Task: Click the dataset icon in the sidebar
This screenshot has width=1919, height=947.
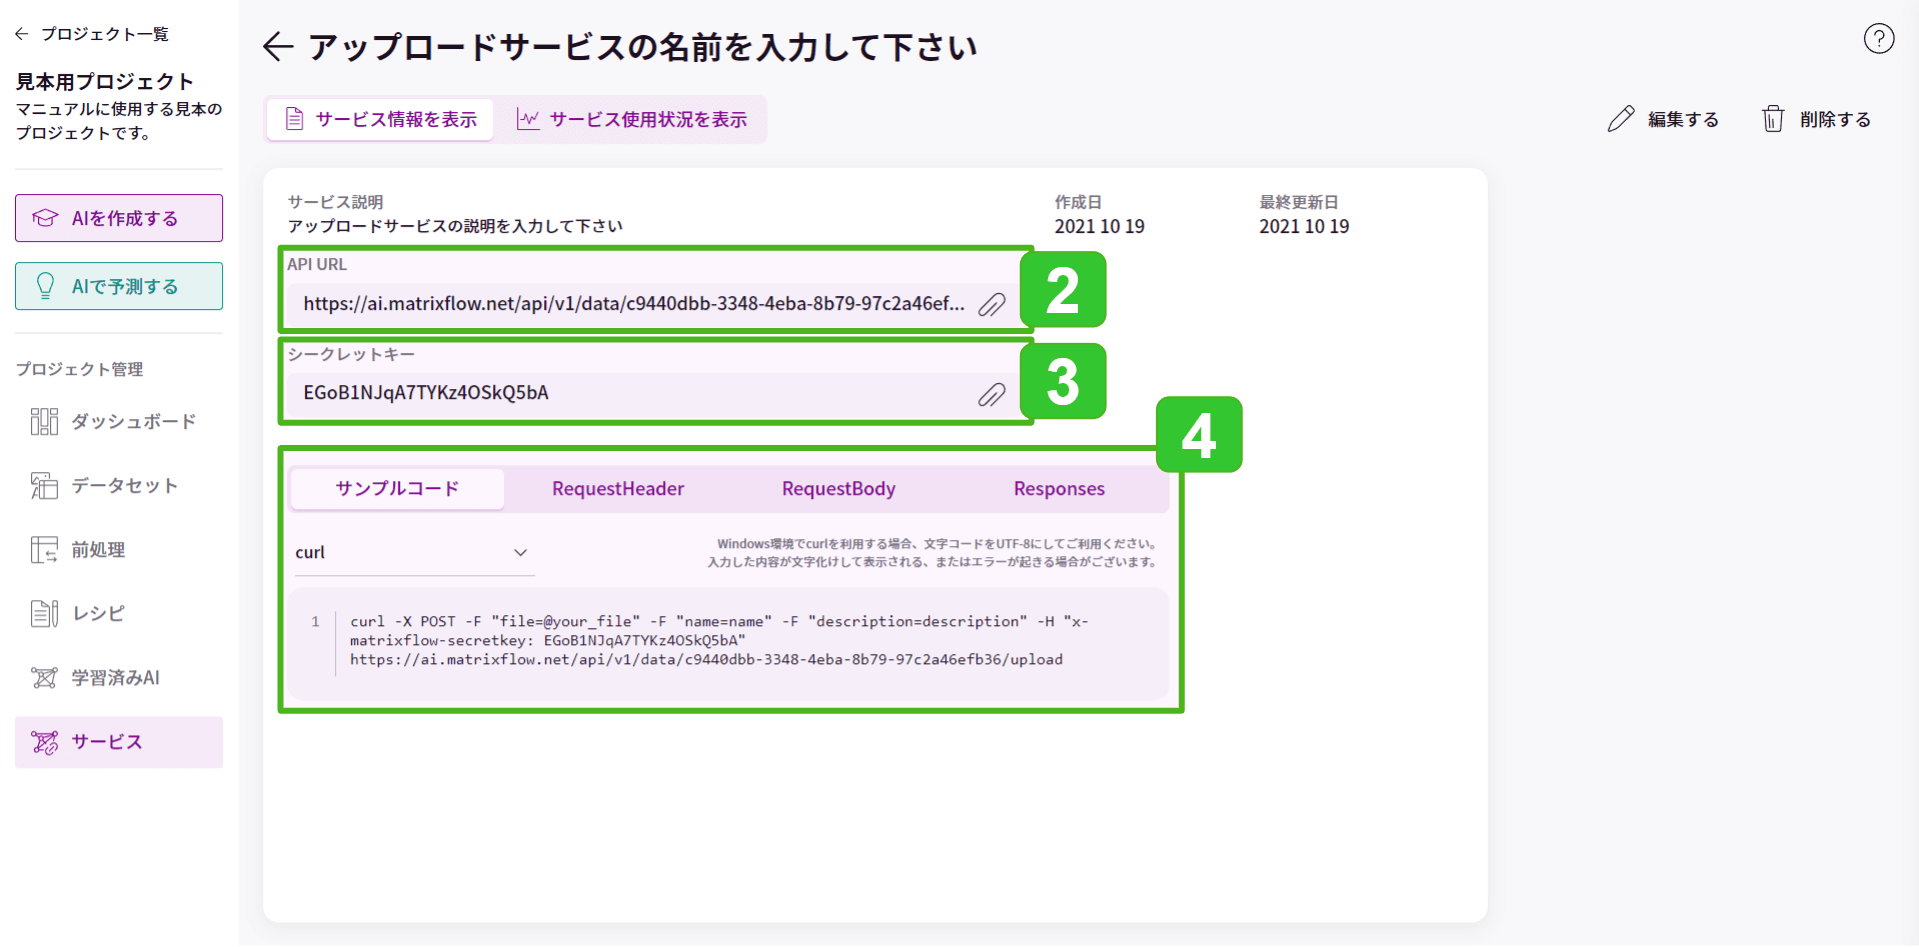Action: (x=44, y=486)
